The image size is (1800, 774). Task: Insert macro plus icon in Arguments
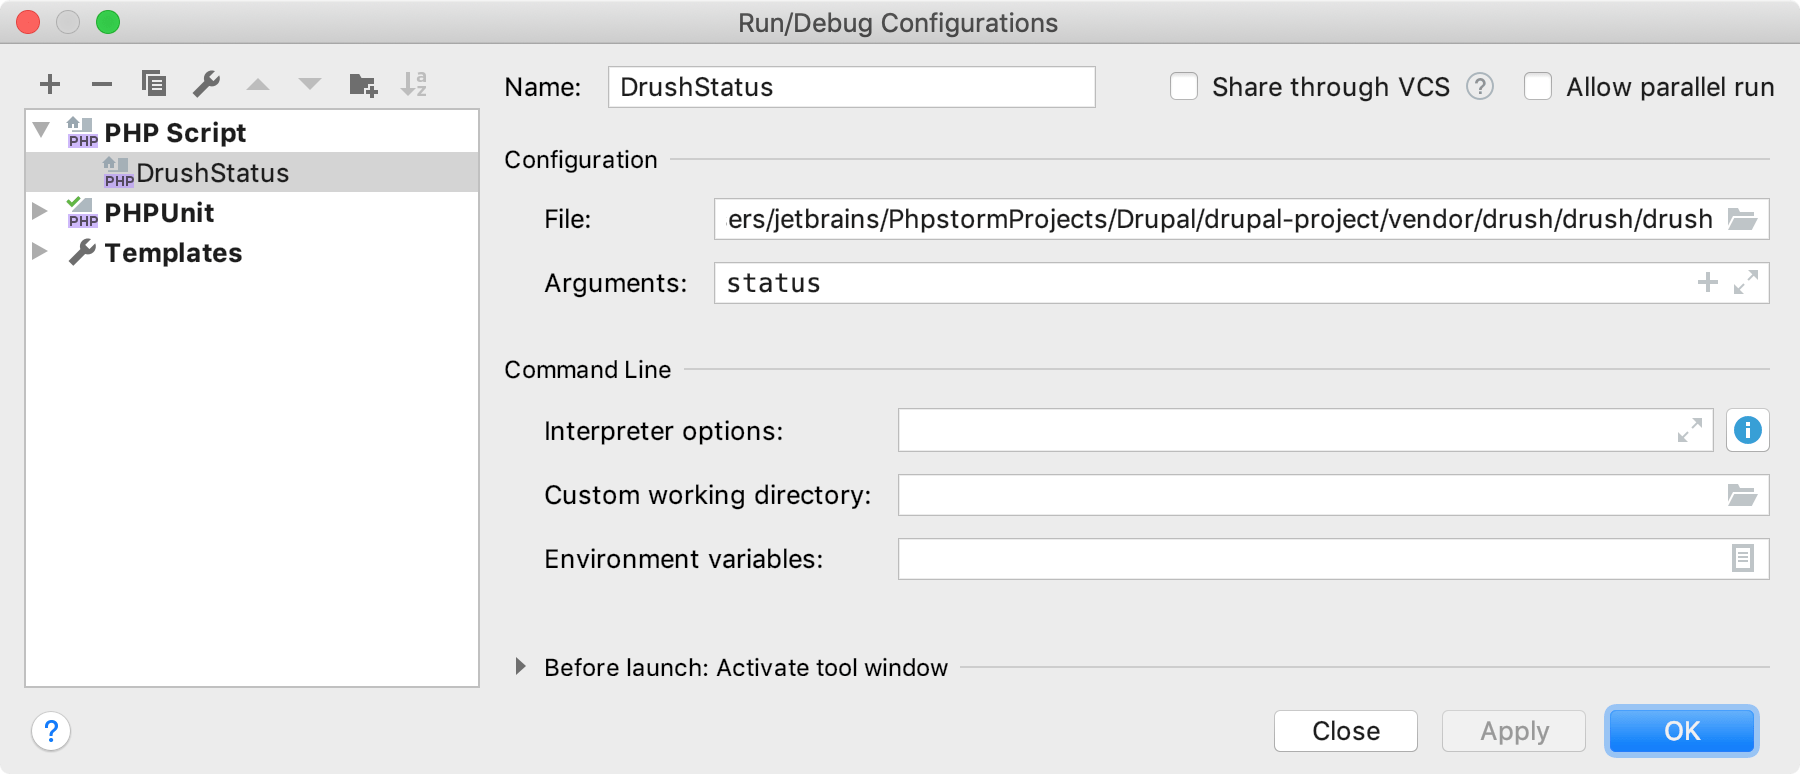coord(1708,283)
